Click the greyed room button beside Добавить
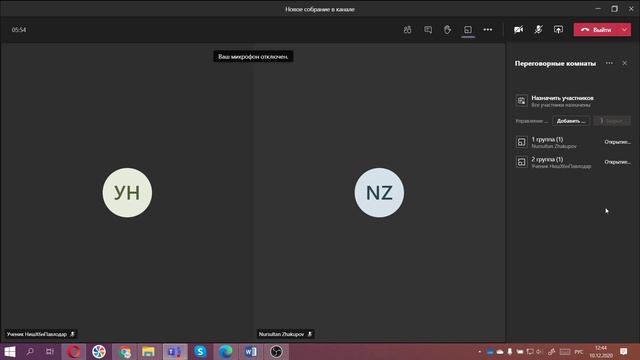This screenshot has width=640, height=360. click(x=612, y=121)
